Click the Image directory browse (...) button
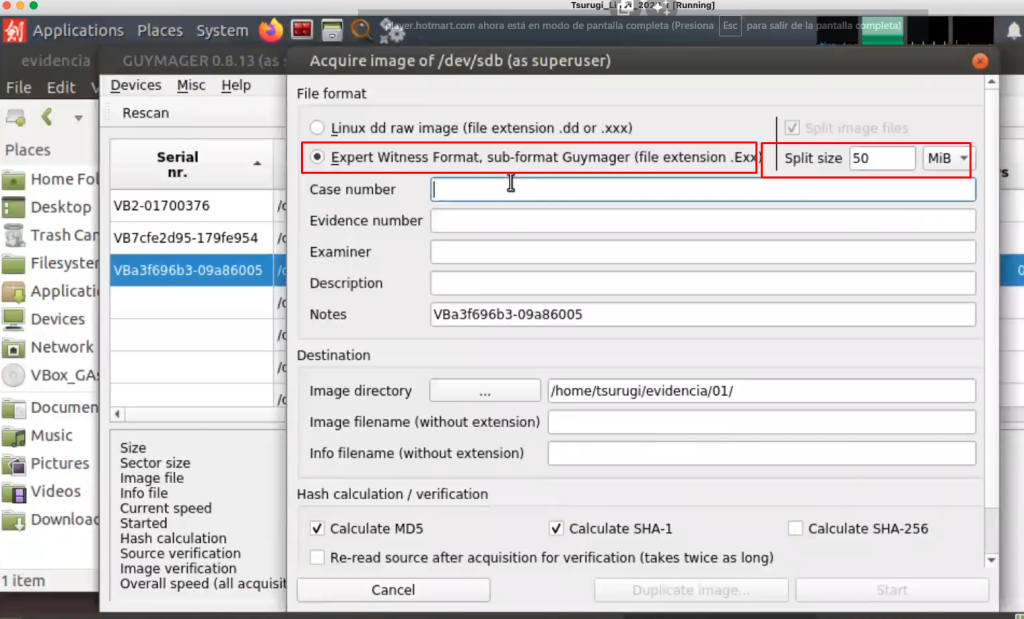 point(485,391)
